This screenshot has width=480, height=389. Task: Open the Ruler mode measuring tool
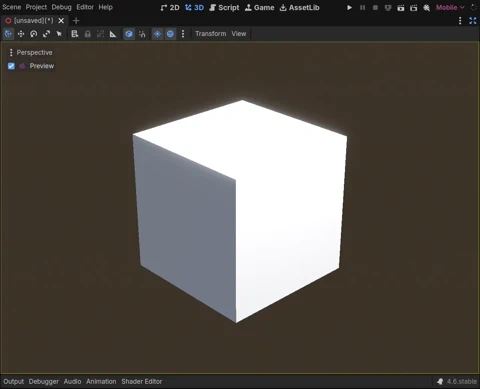(x=113, y=34)
